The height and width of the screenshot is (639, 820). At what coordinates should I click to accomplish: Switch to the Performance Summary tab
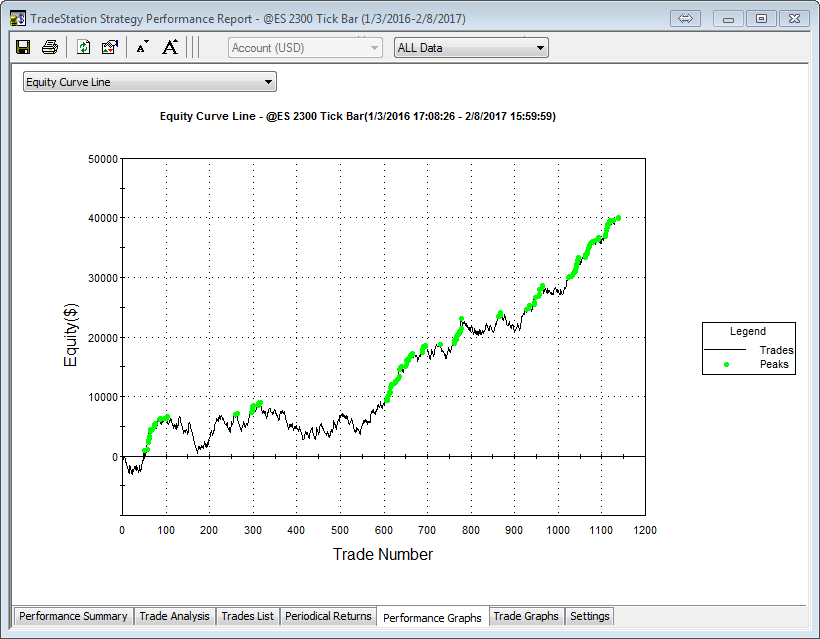coord(73,616)
